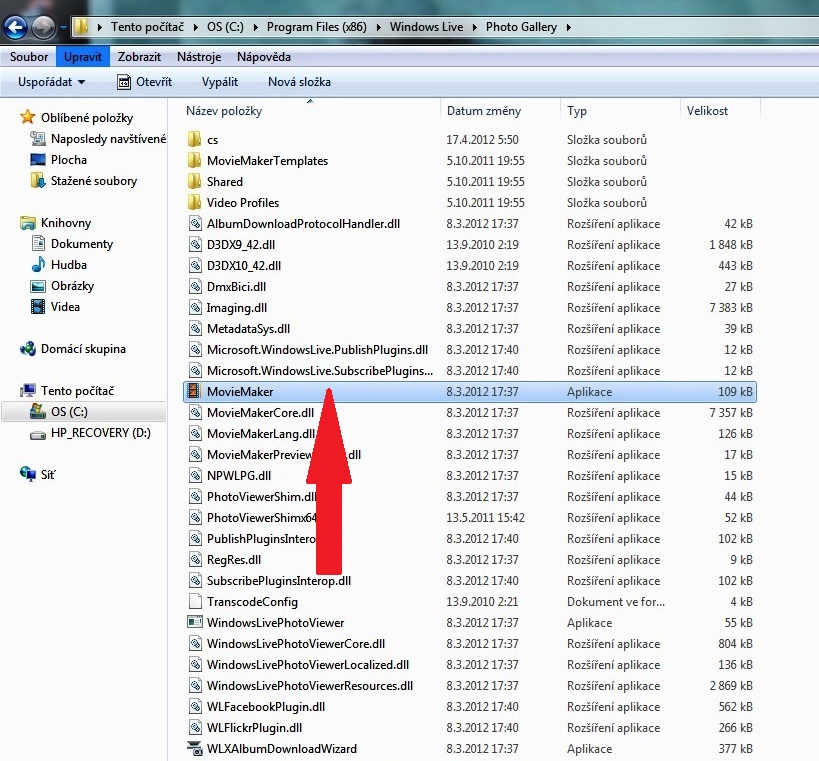Screen dimensions: 819x761
Task: Select D3DX10_42.dll file name
Action: 243,265
